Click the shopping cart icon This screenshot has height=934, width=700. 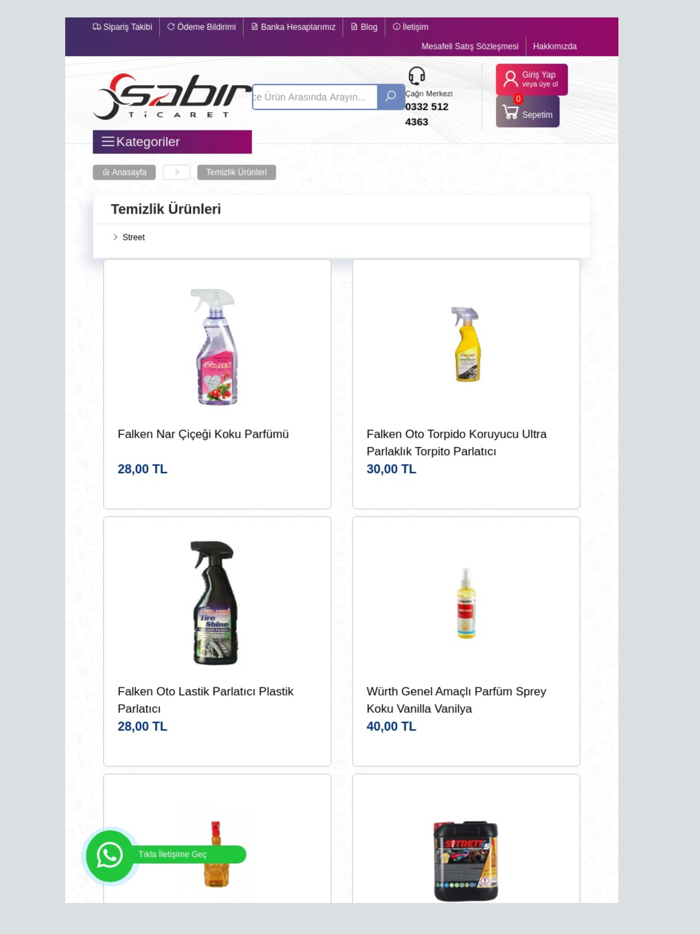point(510,112)
